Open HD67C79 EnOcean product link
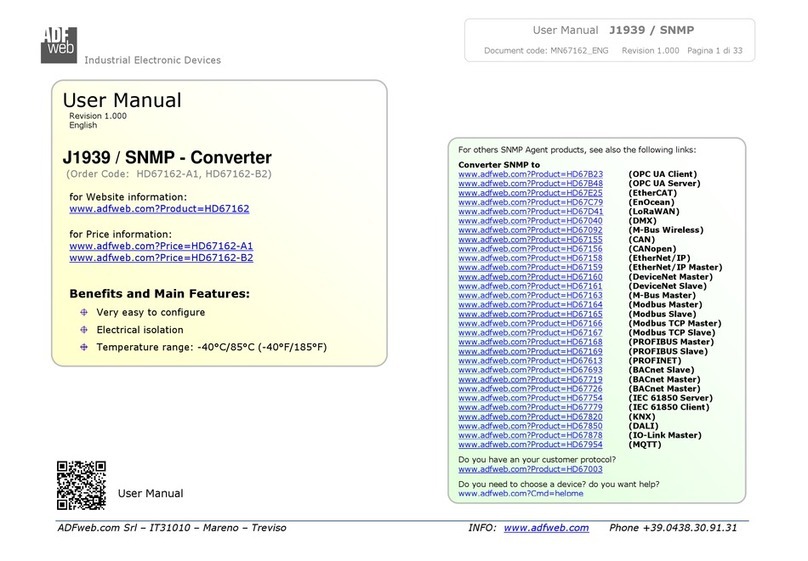The image size is (808, 561). 530,202
